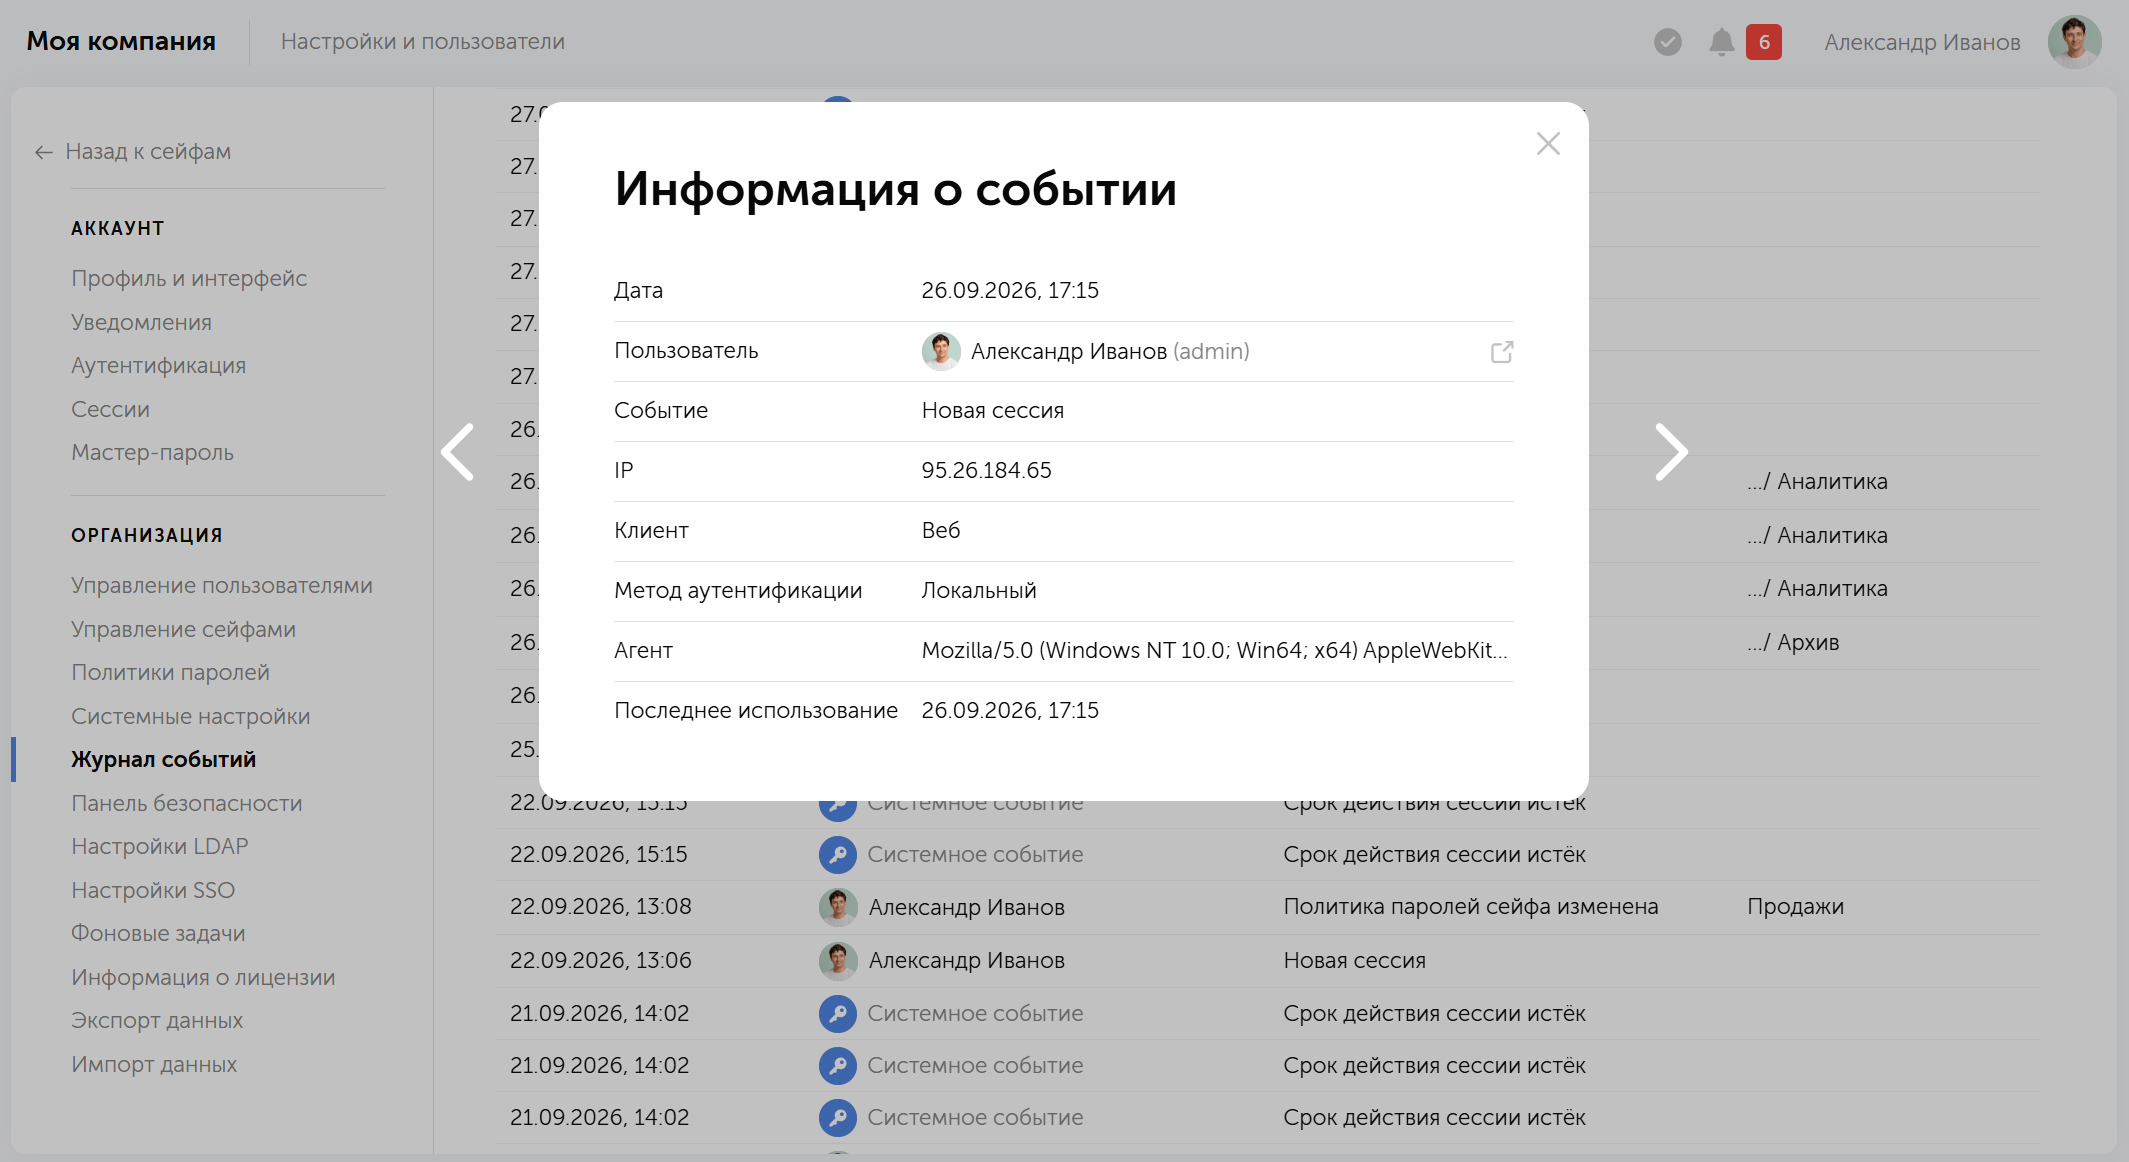Image resolution: width=2129 pixels, height=1162 pixels.
Task: Open Информация о лицензии
Action: coord(203,978)
